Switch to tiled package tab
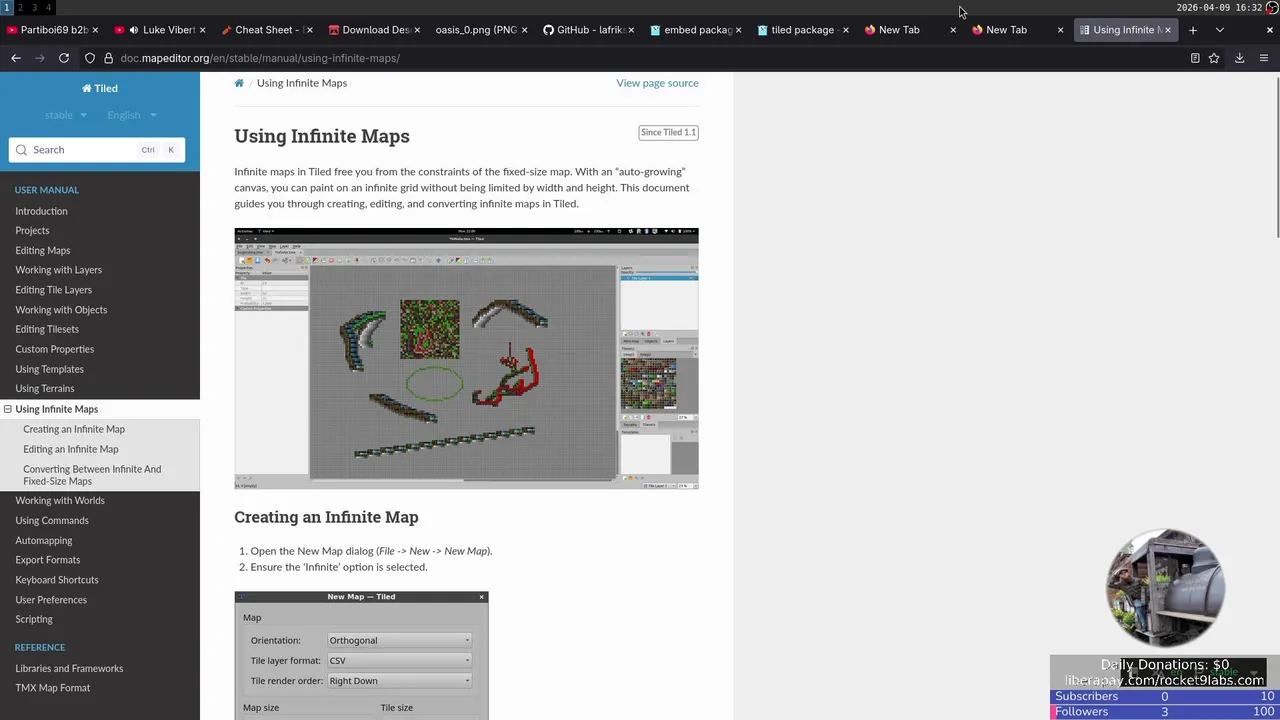 coord(800,30)
